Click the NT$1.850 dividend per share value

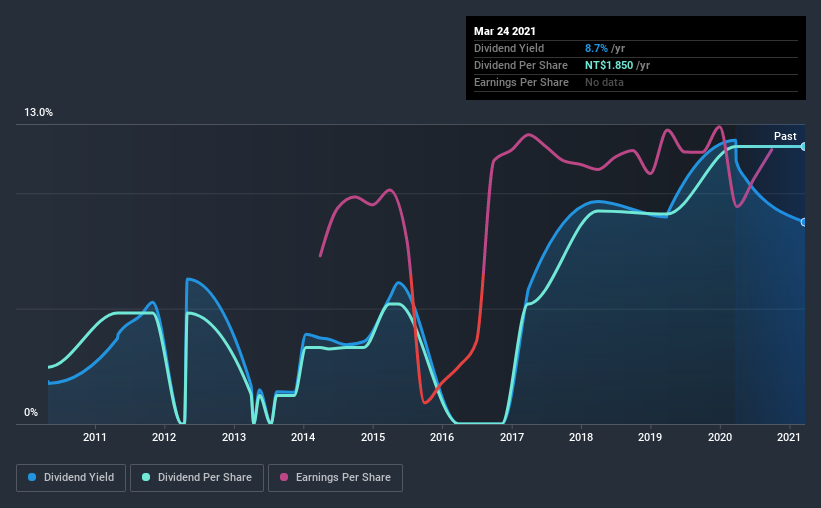coord(609,65)
